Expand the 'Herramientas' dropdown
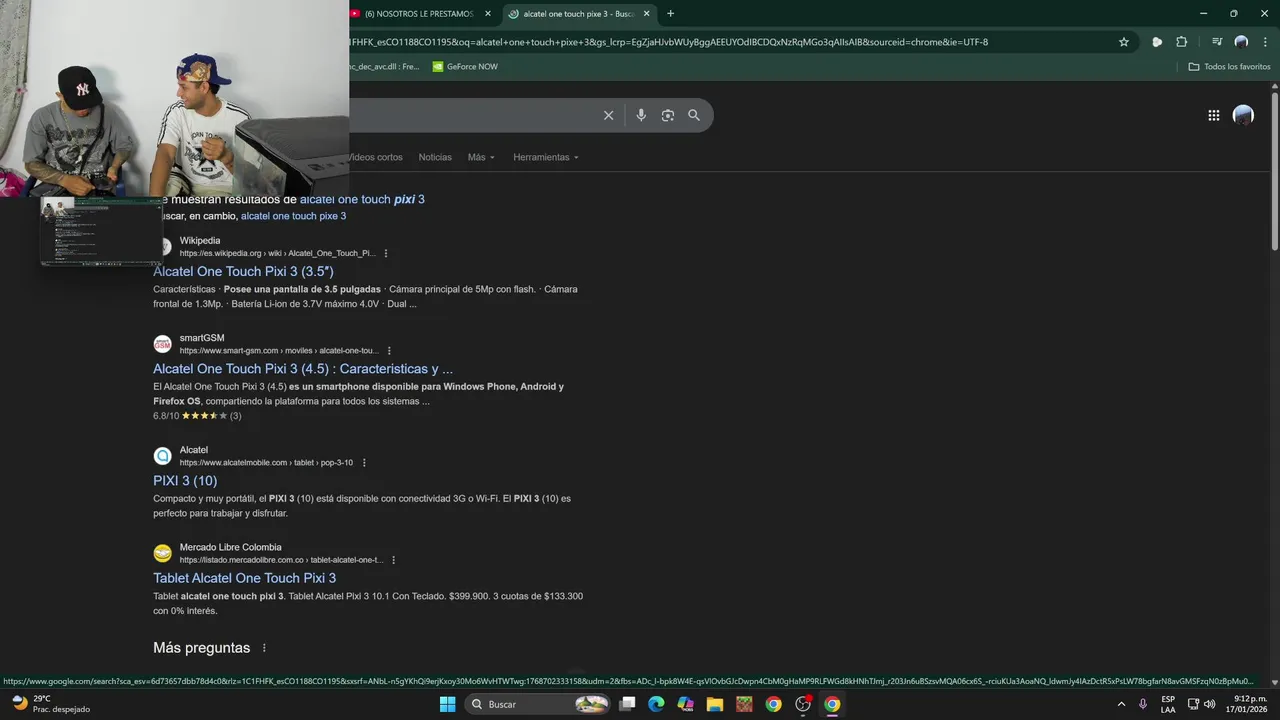Image resolution: width=1280 pixels, height=720 pixels. [x=546, y=157]
